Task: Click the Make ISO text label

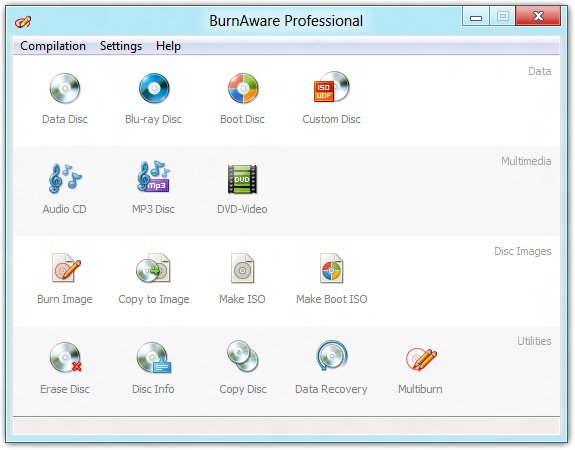Action: (x=242, y=299)
